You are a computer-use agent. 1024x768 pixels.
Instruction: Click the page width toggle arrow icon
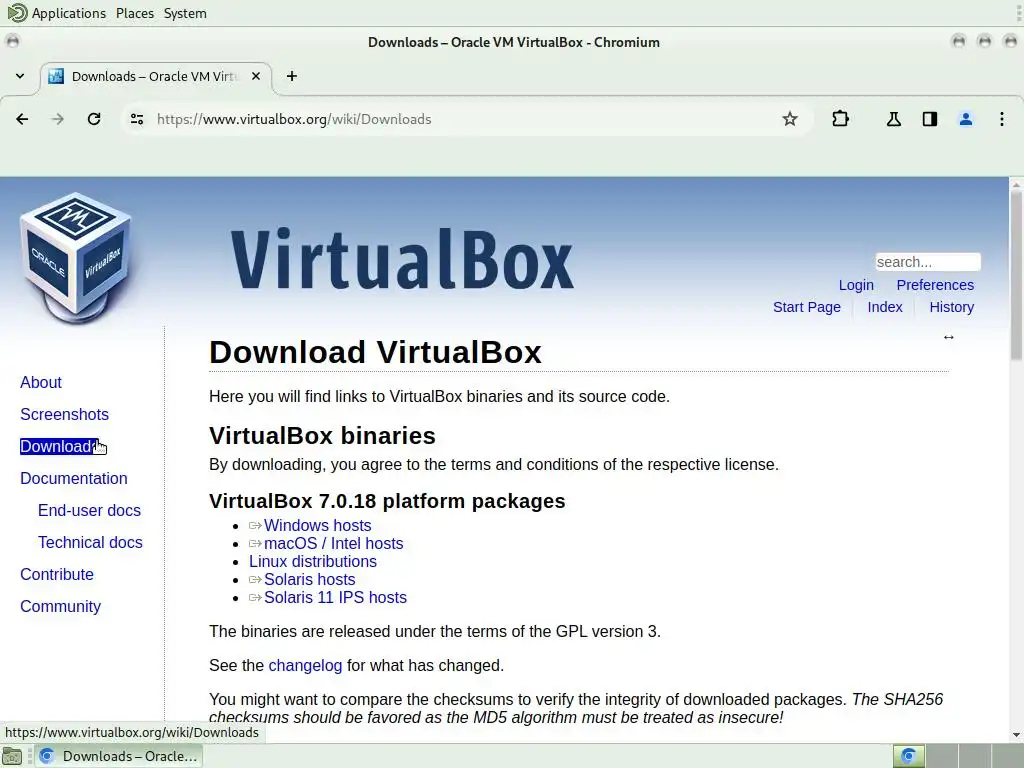[x=949, y=337]
